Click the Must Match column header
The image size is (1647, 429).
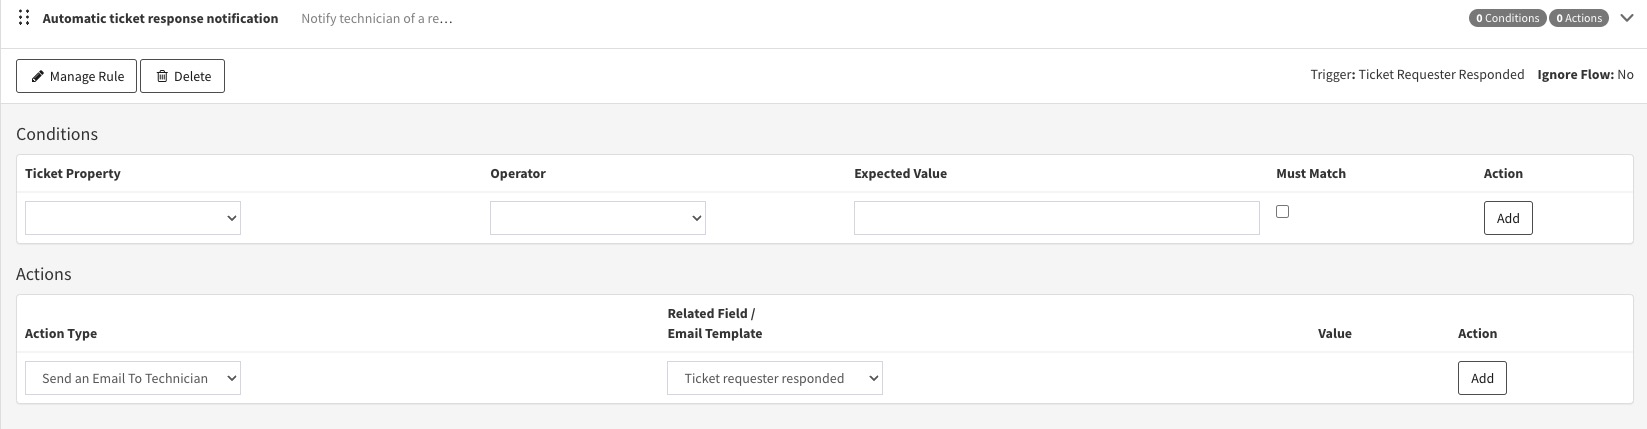pos(1311,173)
